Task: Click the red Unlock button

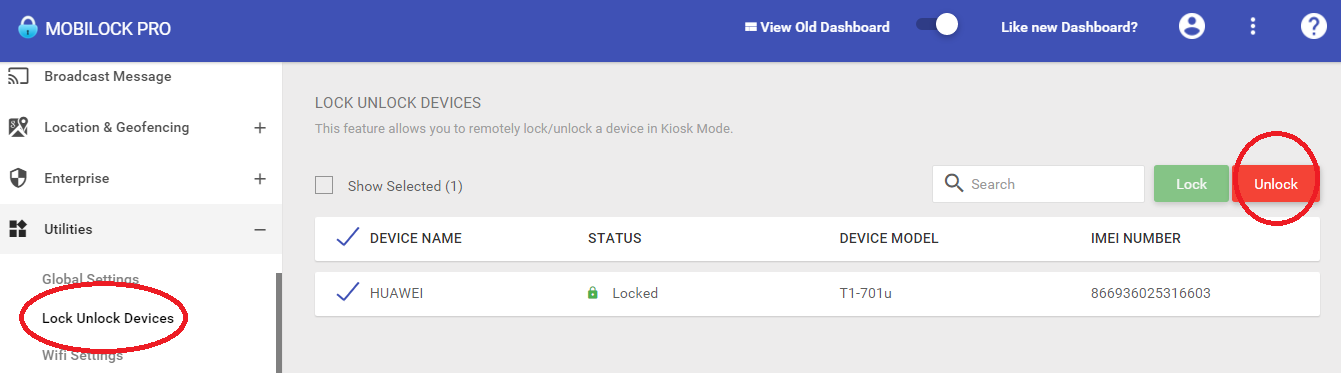Action: [x=1276, y=184]
